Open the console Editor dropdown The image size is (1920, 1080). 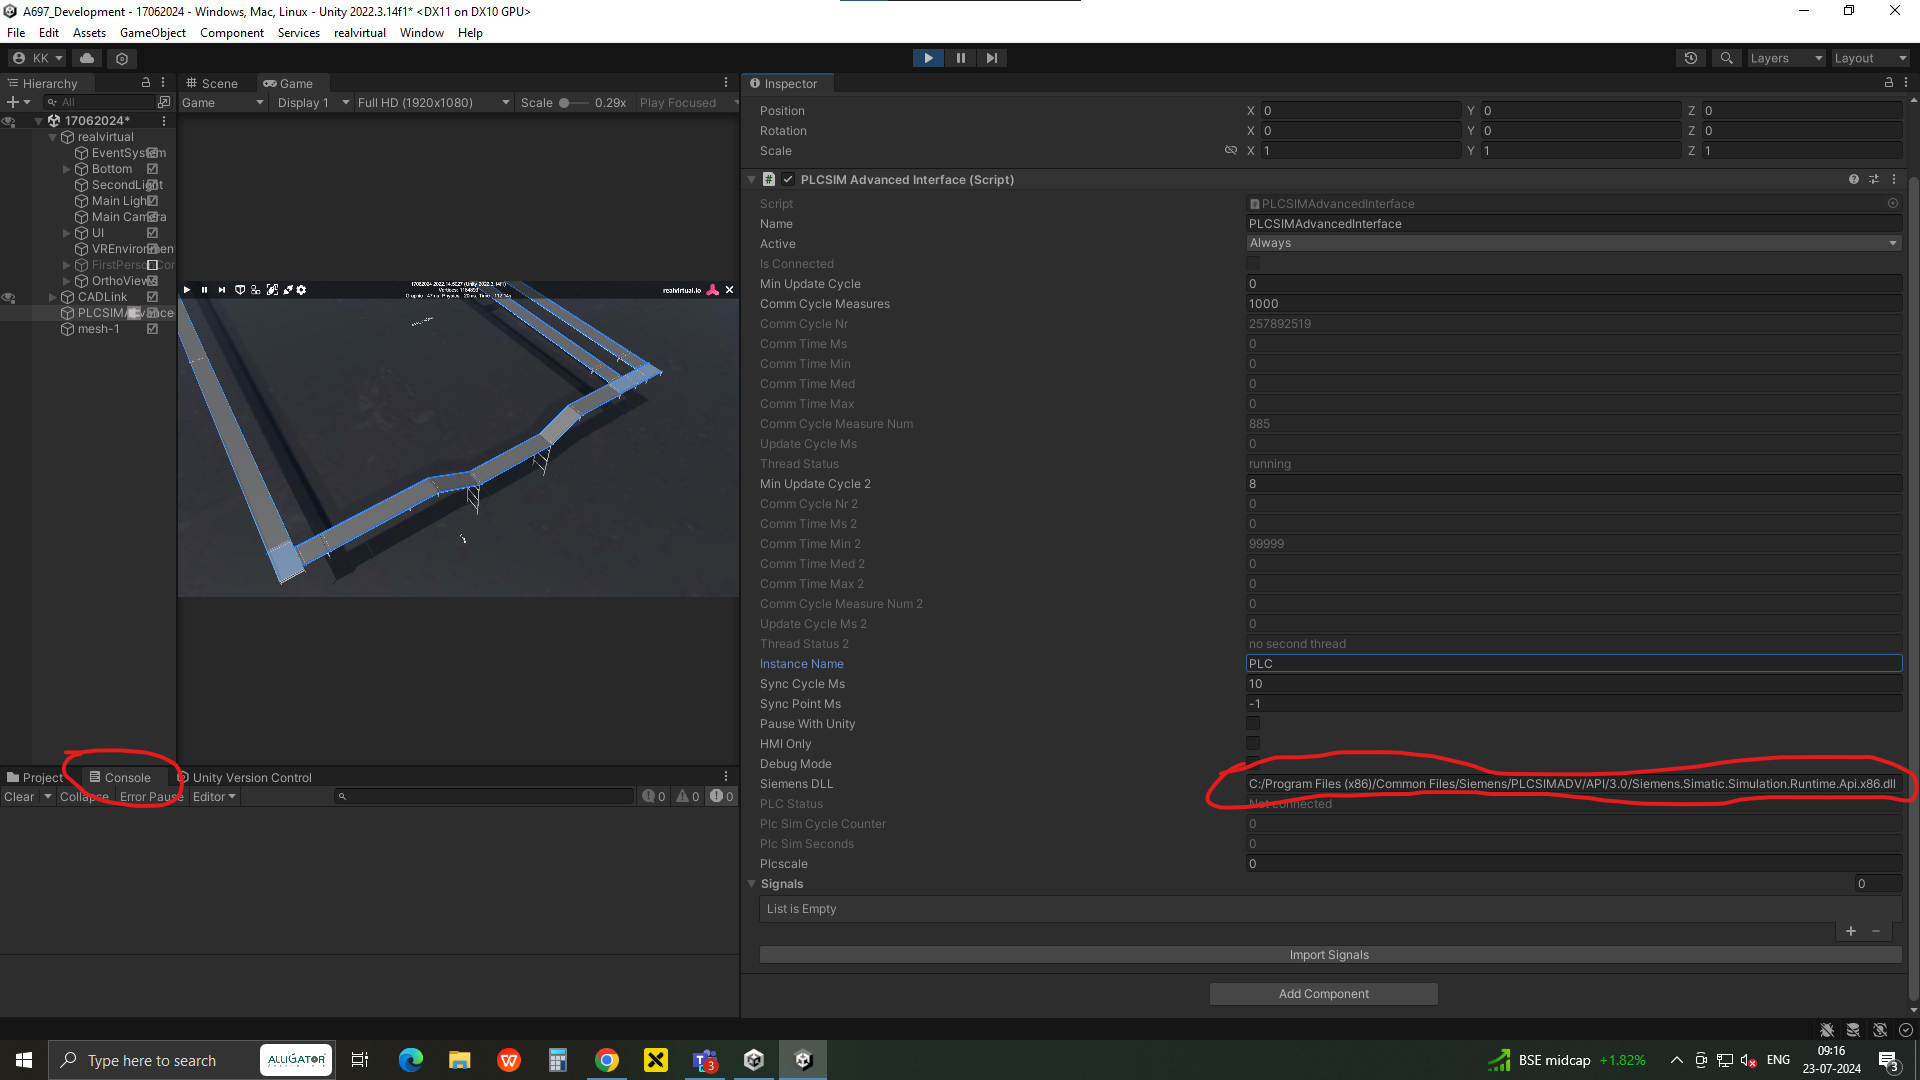[214, 796]
